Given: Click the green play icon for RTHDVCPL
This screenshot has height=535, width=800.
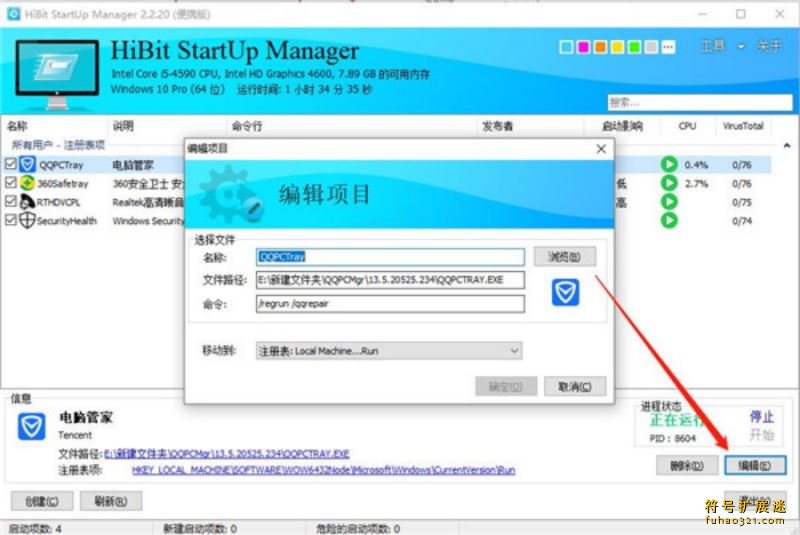Looking at the screenshot, I should tap(669, 202).
